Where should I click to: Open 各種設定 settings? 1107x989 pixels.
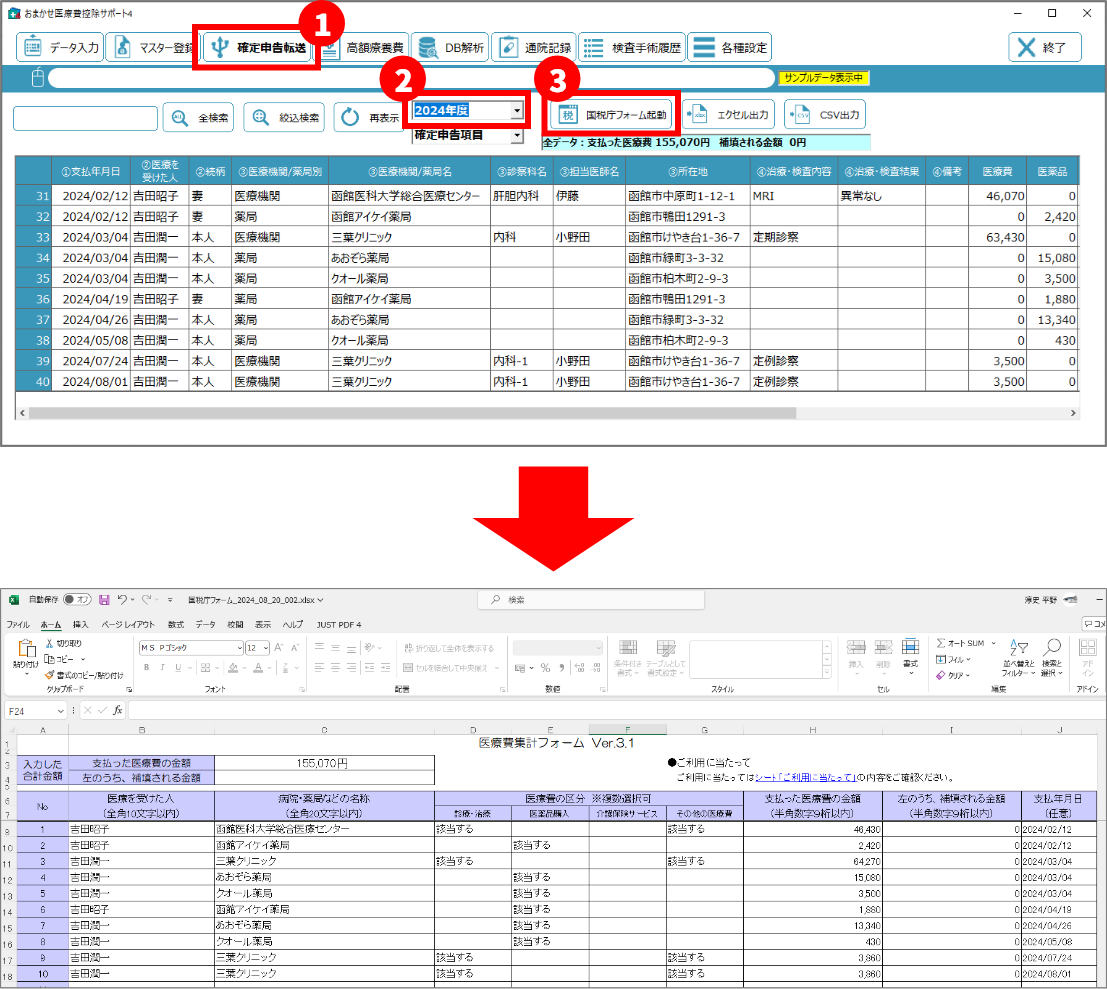pyautogui.click(x=731, y=47)
